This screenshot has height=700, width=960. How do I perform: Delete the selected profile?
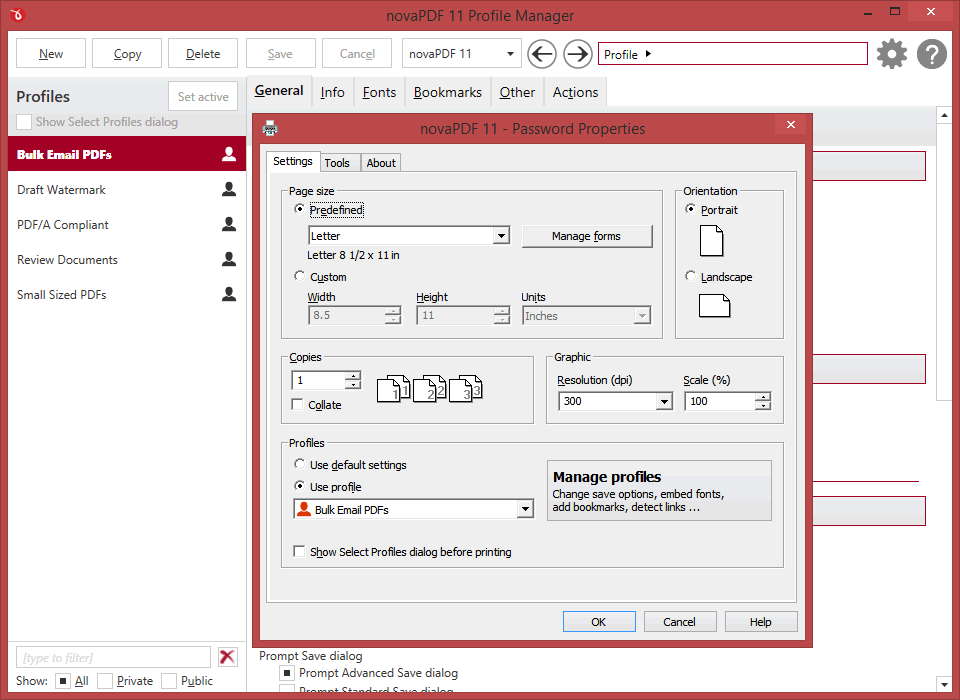pos(203,54)
